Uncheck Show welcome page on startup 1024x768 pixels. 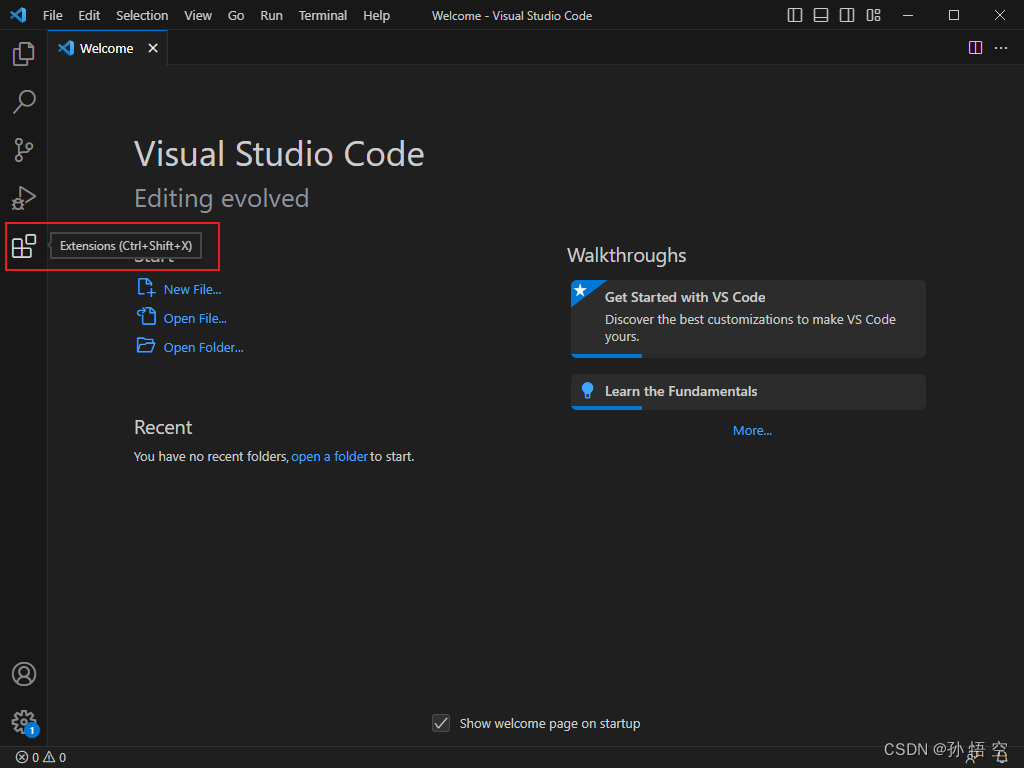pos(441,723)
